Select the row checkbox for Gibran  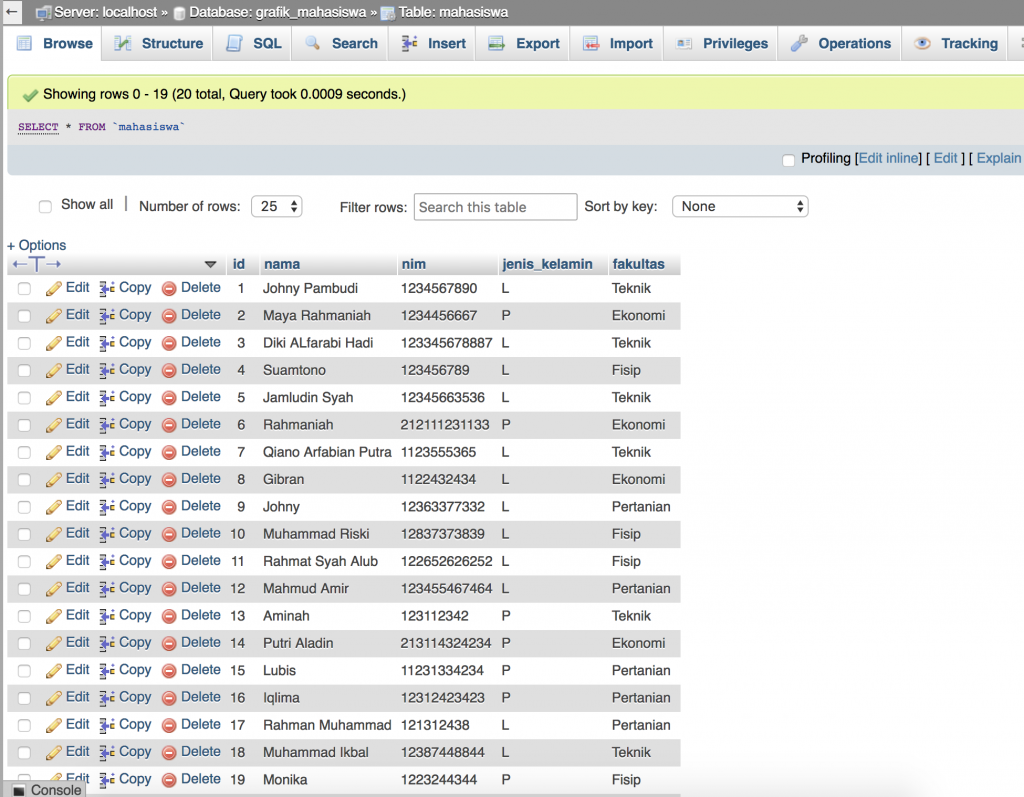[24, 479]
